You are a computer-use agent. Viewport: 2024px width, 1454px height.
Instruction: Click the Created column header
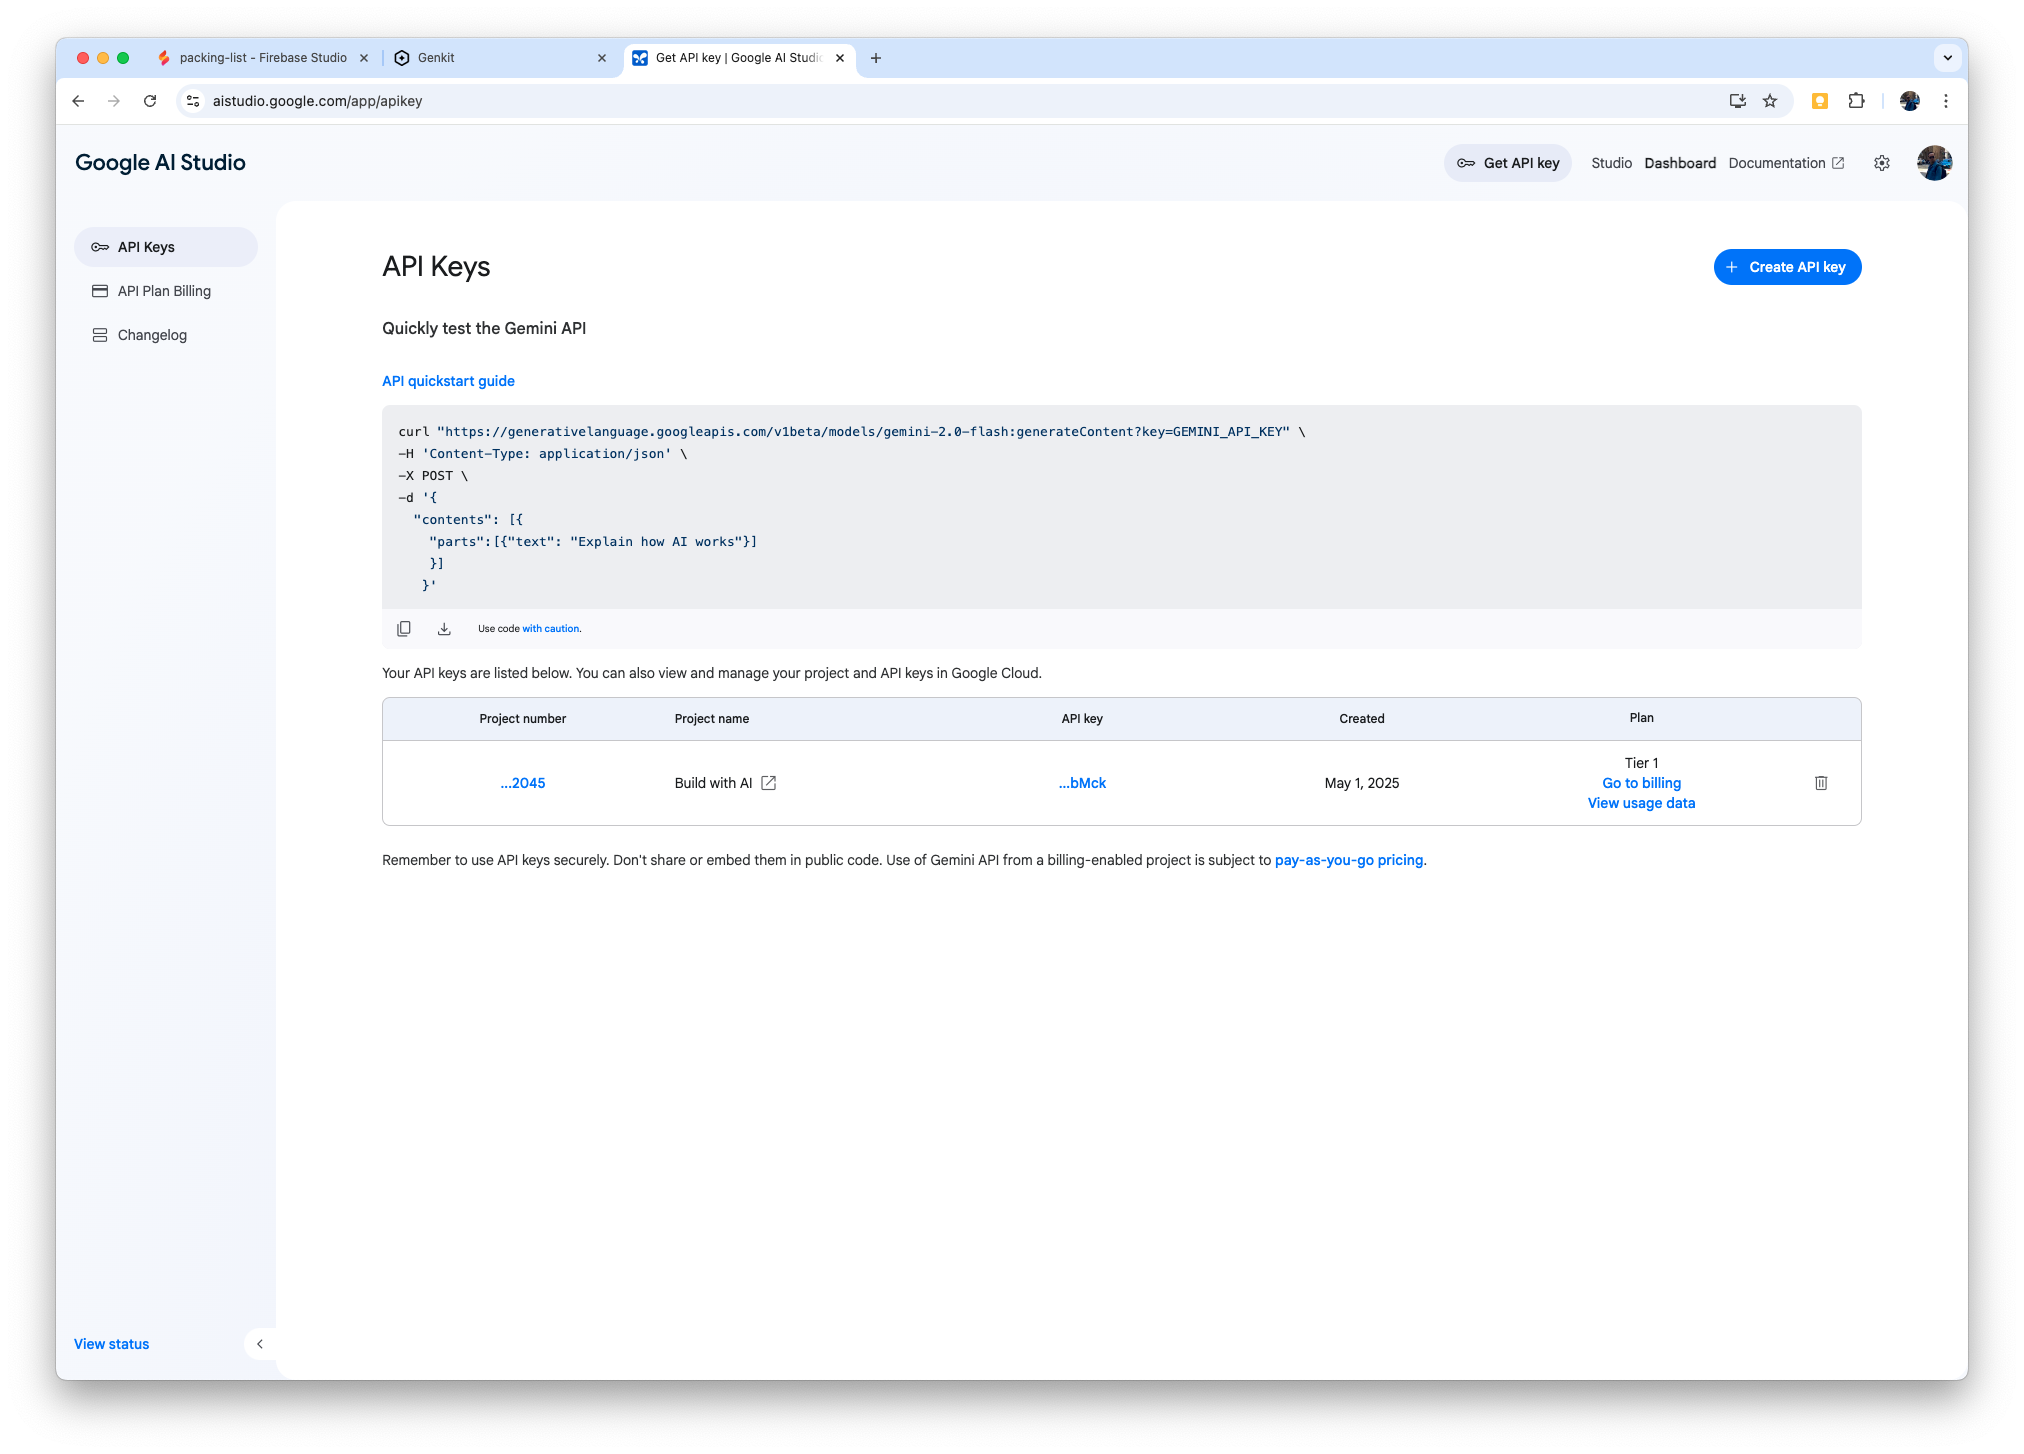coord(1361,719)
